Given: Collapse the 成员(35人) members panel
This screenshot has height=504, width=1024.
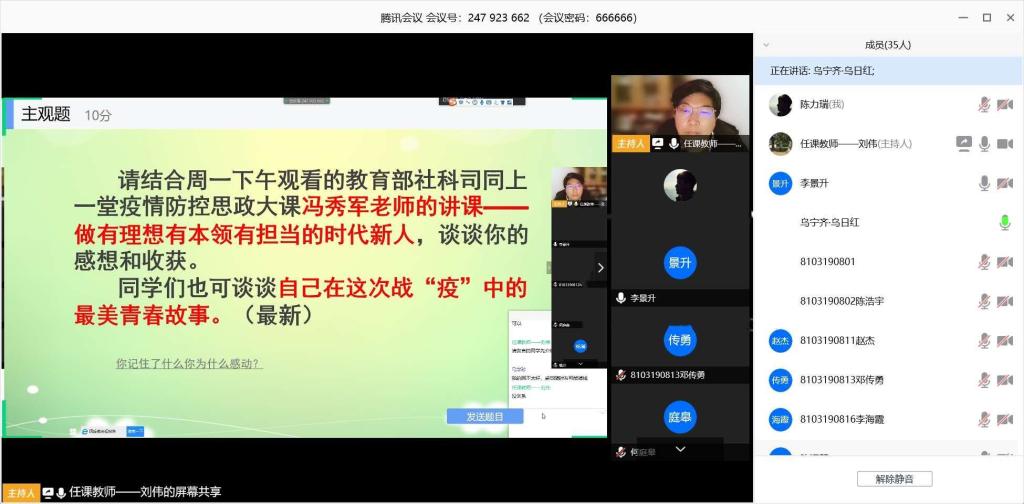Looking at the screenshot, I should coord(767,45).
